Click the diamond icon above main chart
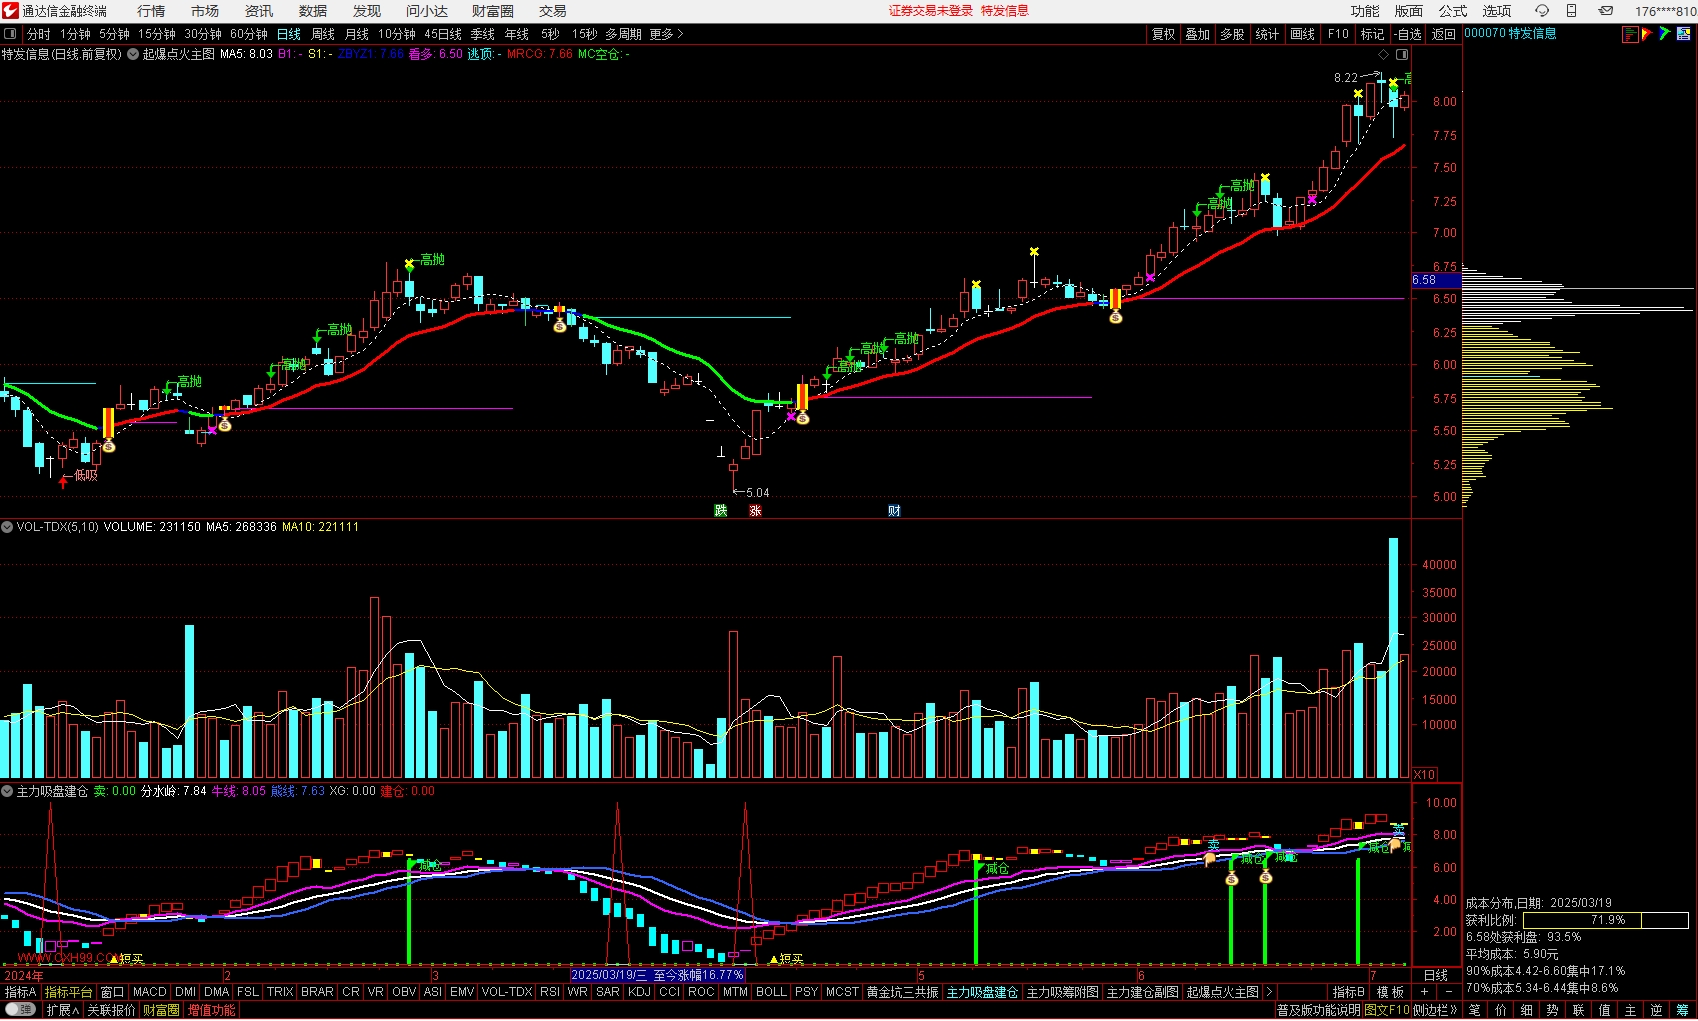The height and width of the screenshot is (1021, 1698). pos(1383,54)
